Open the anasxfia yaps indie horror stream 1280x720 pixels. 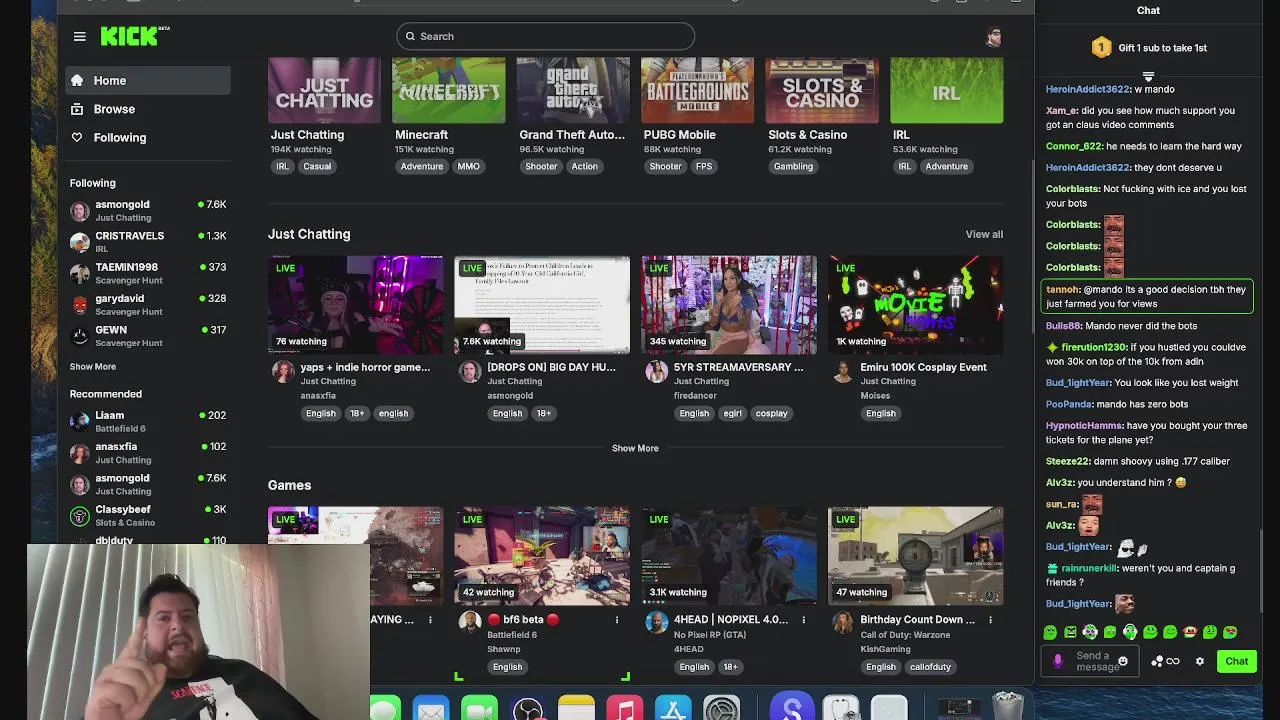pyautogui.click(x=355, y=305)
